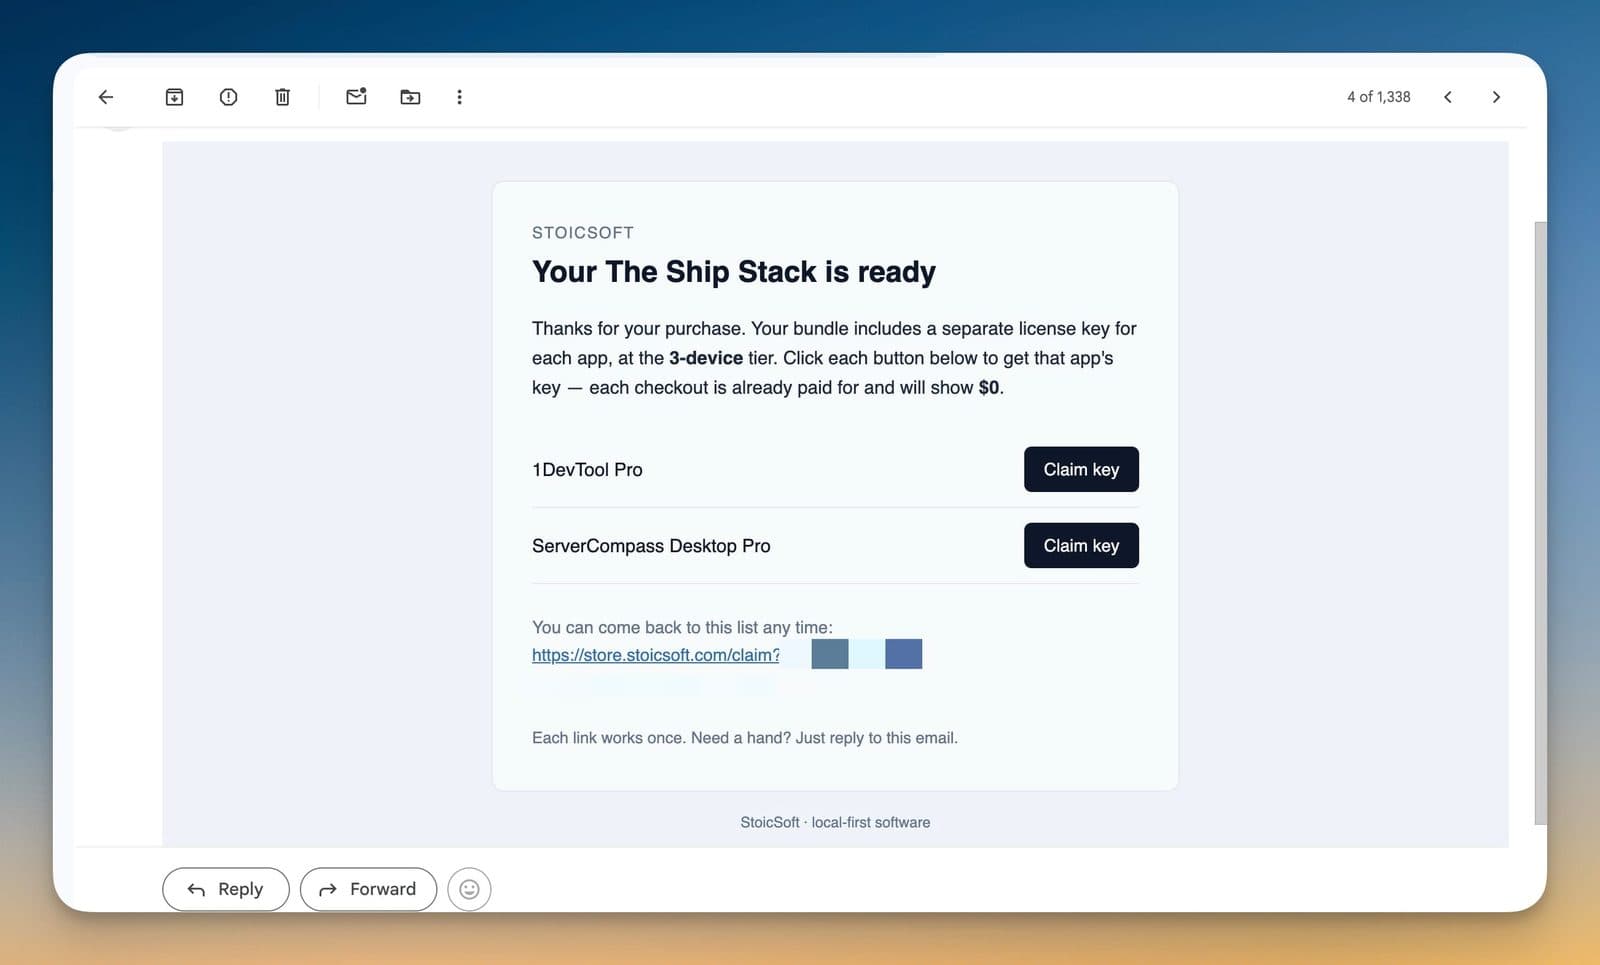Click the 'Each link works once' note

click(745, 738)
